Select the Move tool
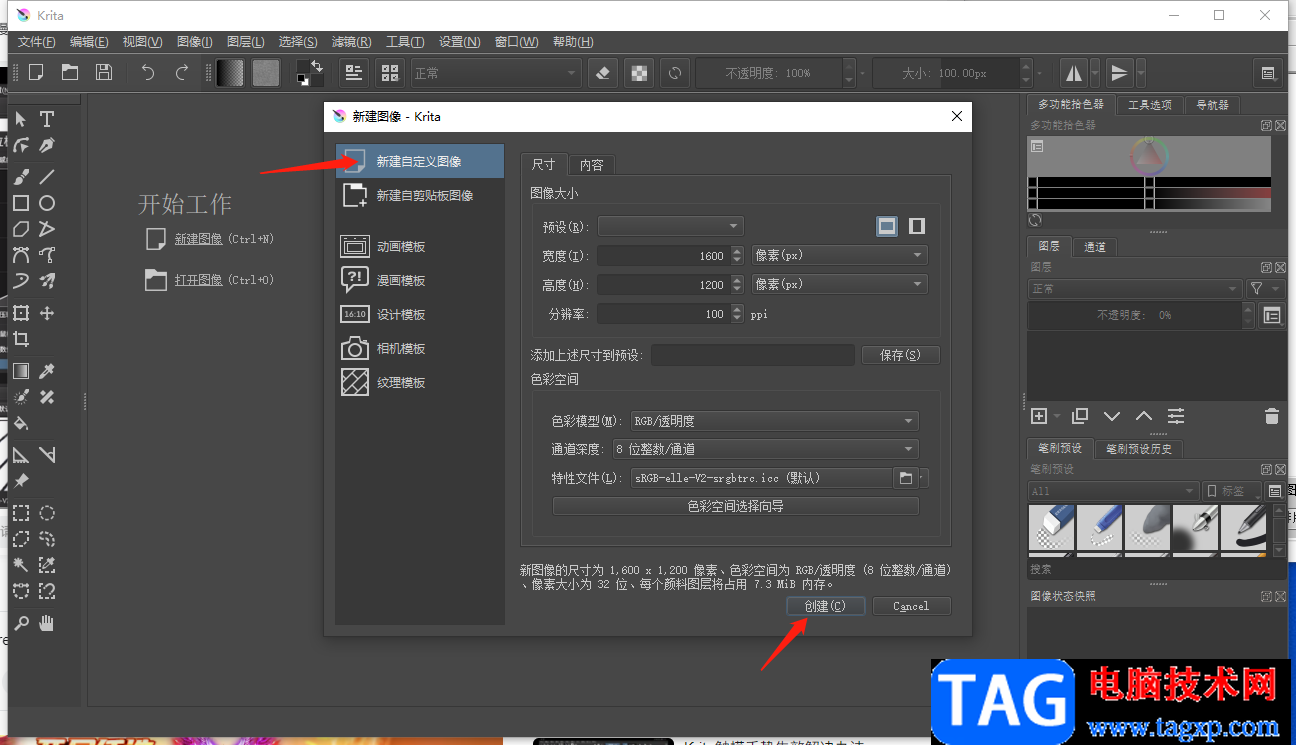This screenshot has height=745, width=1296. coord(47,313)
